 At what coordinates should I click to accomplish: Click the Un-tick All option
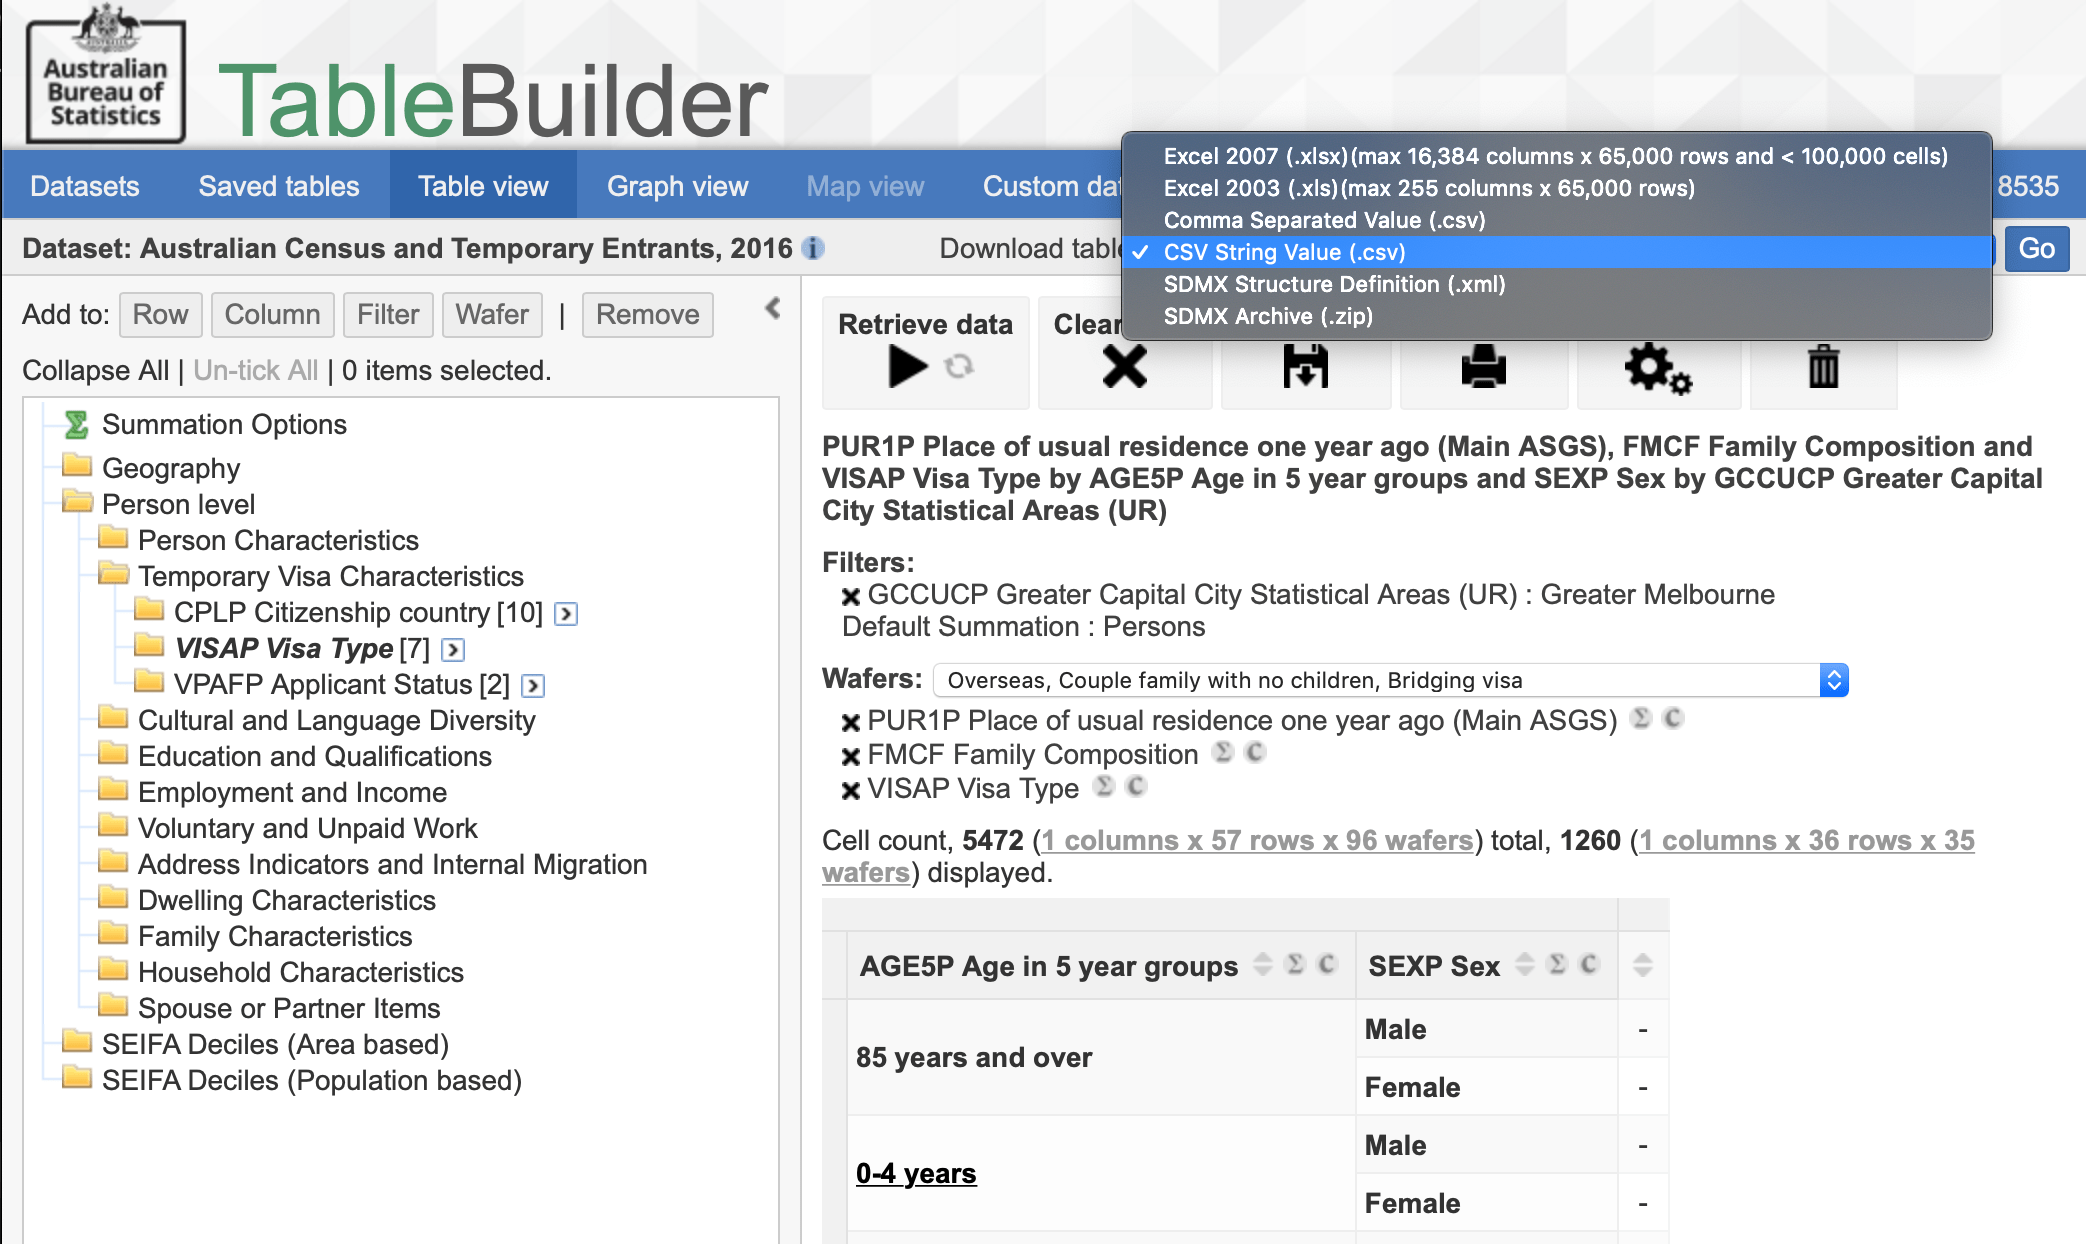coord(255,370)
